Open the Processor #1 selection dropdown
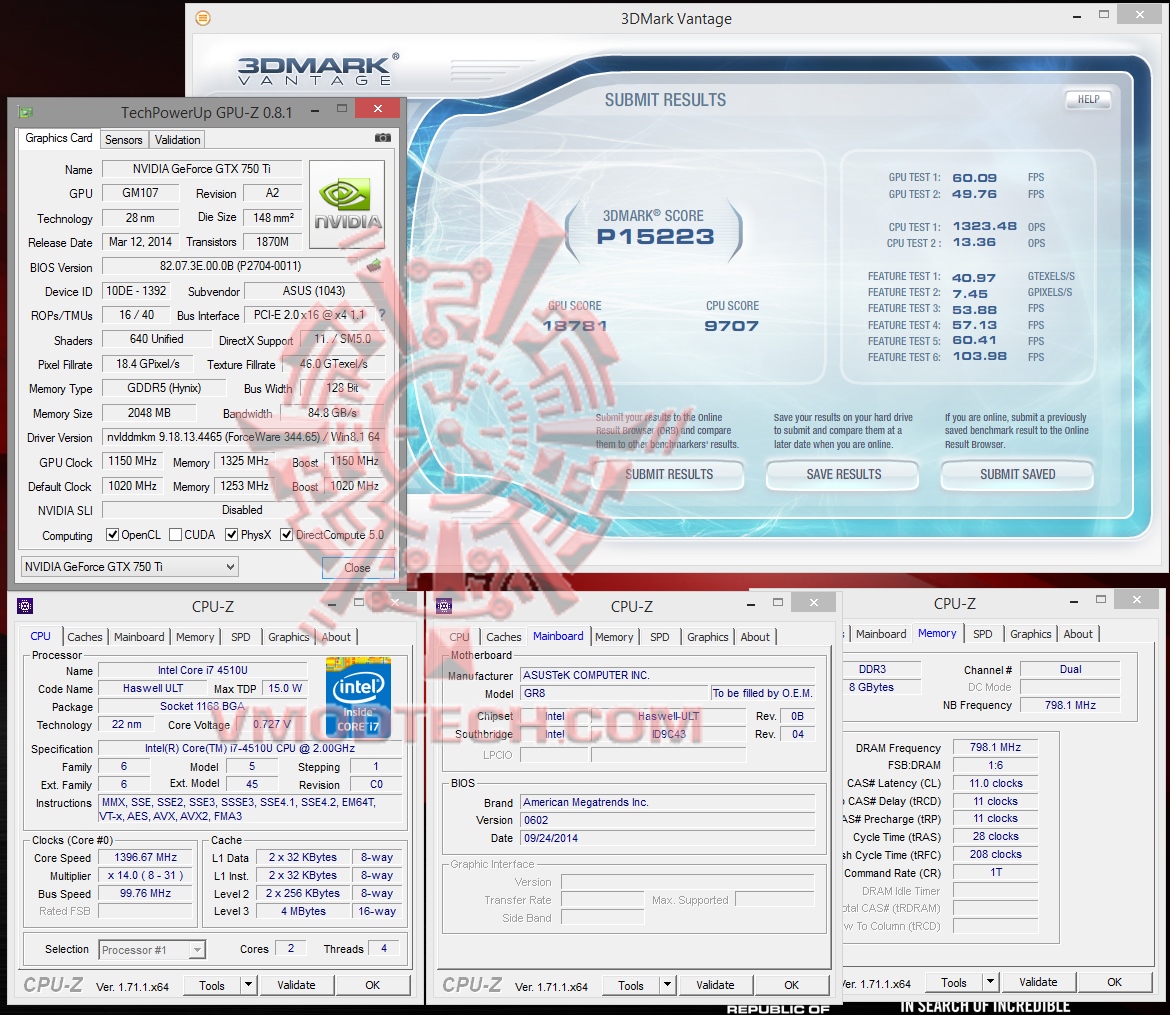1170x1015 pixels. pyautogui.click(x=152, y=949)
